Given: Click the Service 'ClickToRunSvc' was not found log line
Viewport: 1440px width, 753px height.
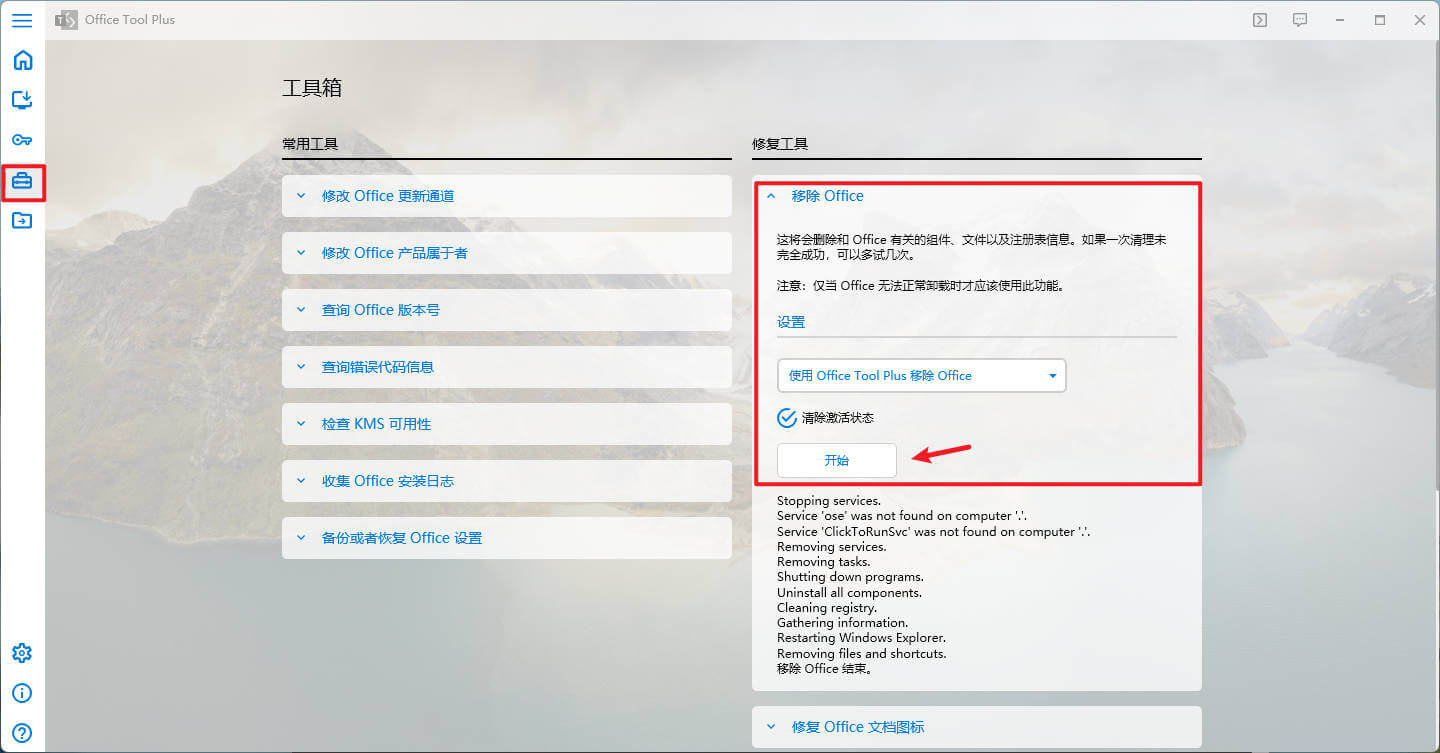Looking at the screenshot, I should coord(933,532).
